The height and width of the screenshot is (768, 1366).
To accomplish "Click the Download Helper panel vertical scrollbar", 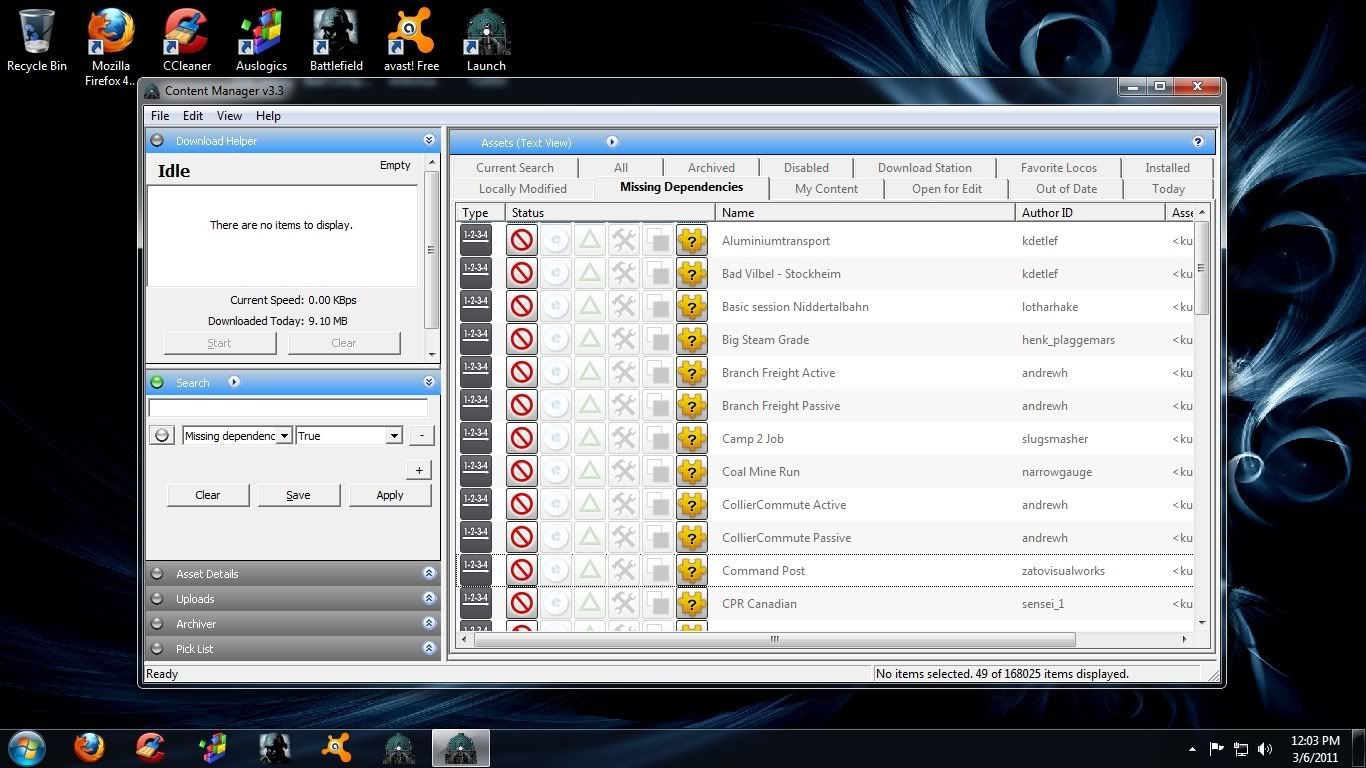I will (x=432, y=250).
